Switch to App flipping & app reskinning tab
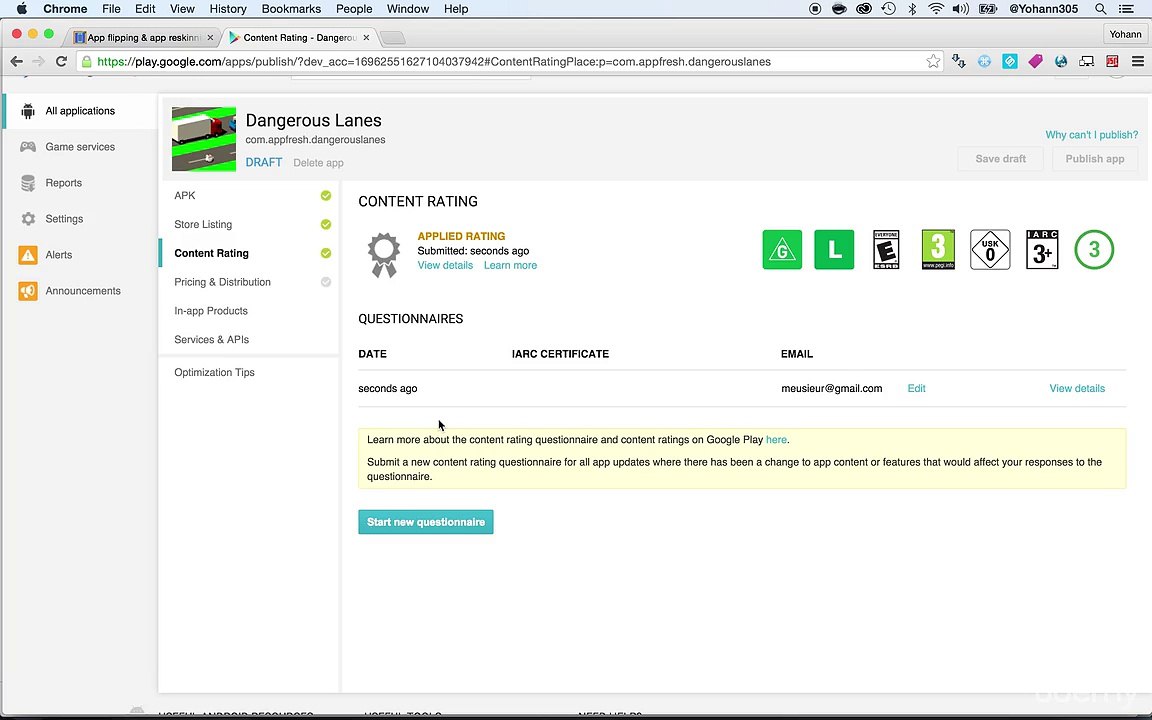The height and width of the screenshot is (720, 1152). (x=143, y=37)
